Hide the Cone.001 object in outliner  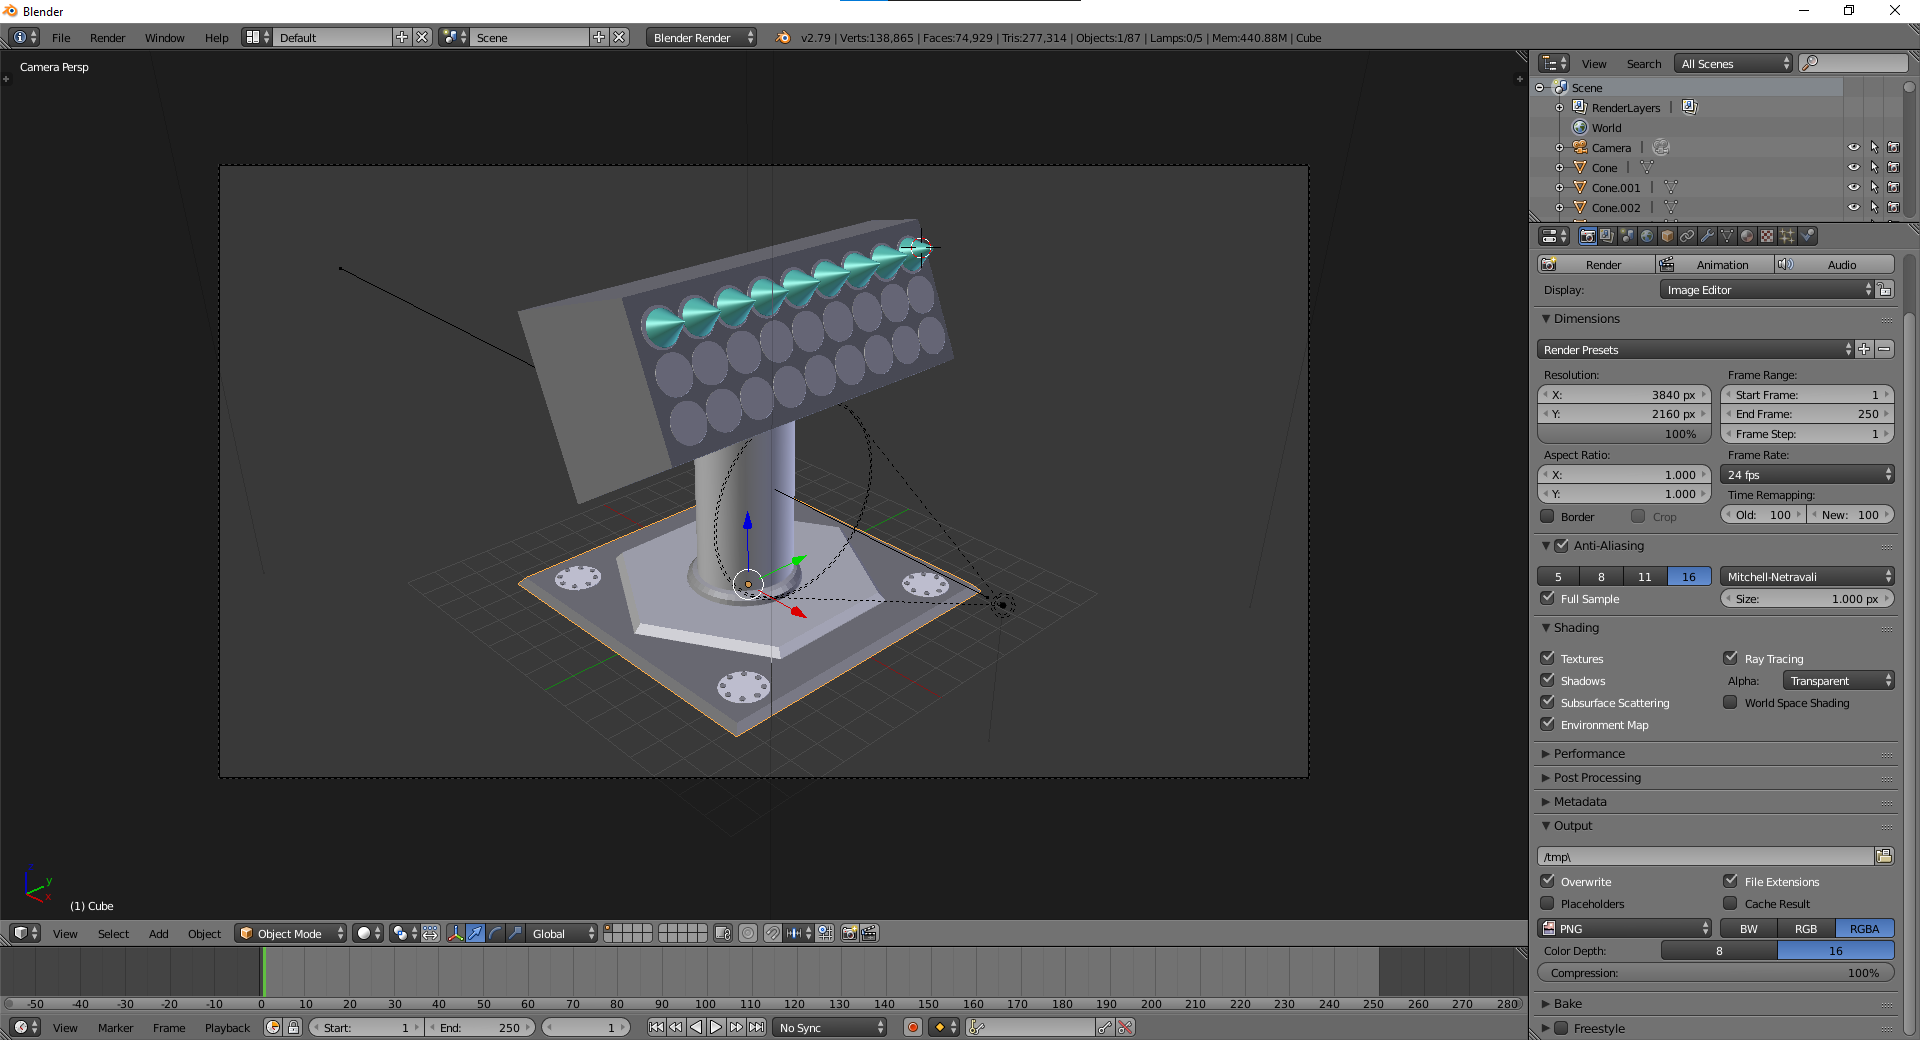coord(1853,187)
